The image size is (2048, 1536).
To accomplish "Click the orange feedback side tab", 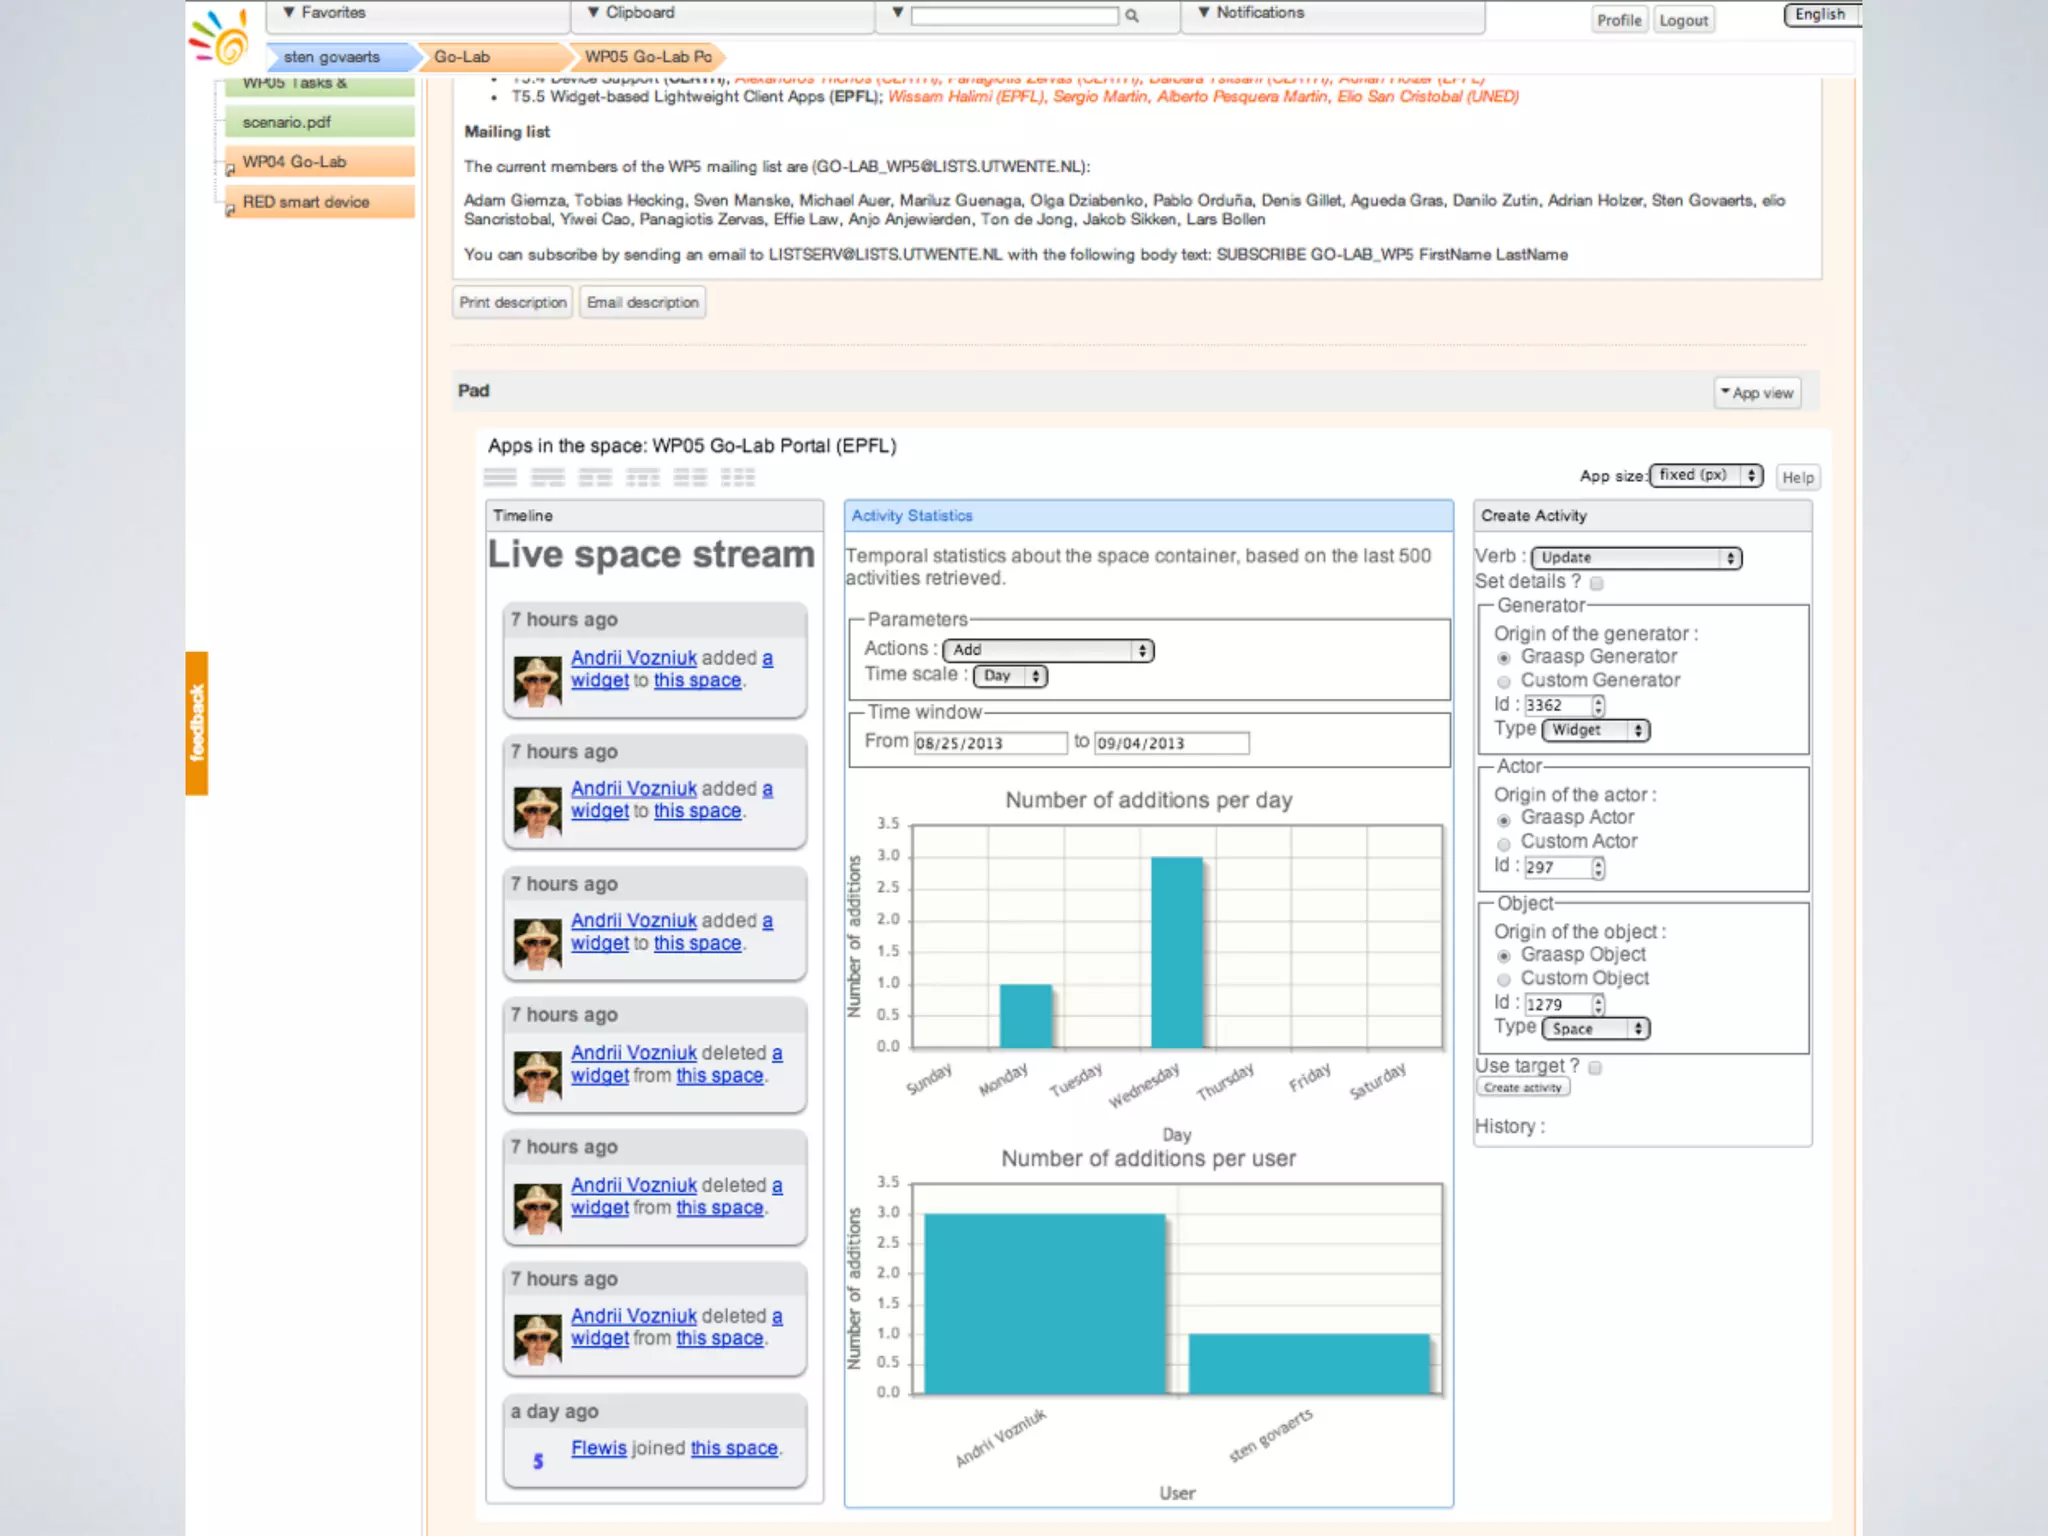I will point(197,723).
